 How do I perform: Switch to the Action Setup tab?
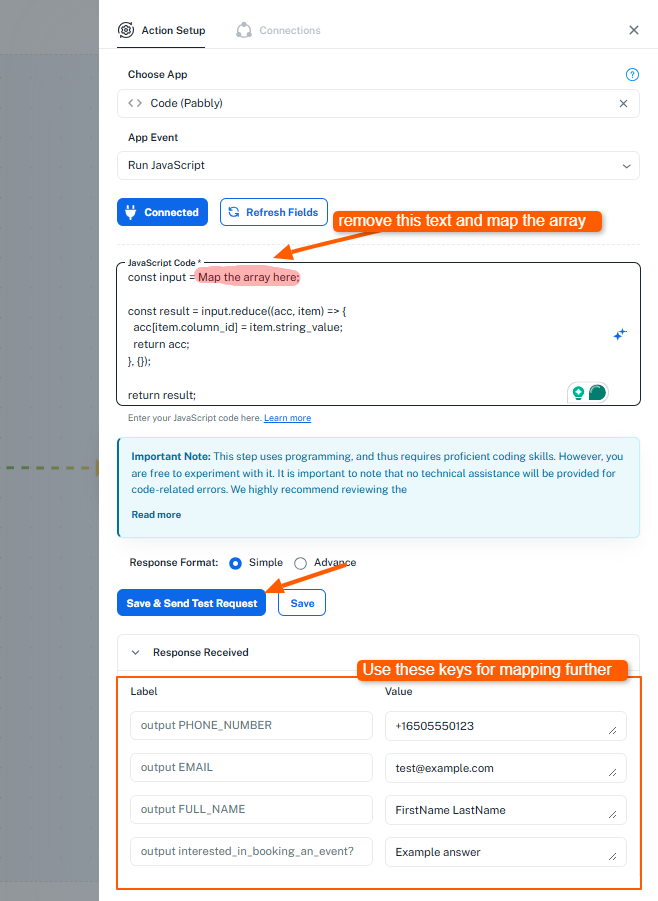click(173, 31)
